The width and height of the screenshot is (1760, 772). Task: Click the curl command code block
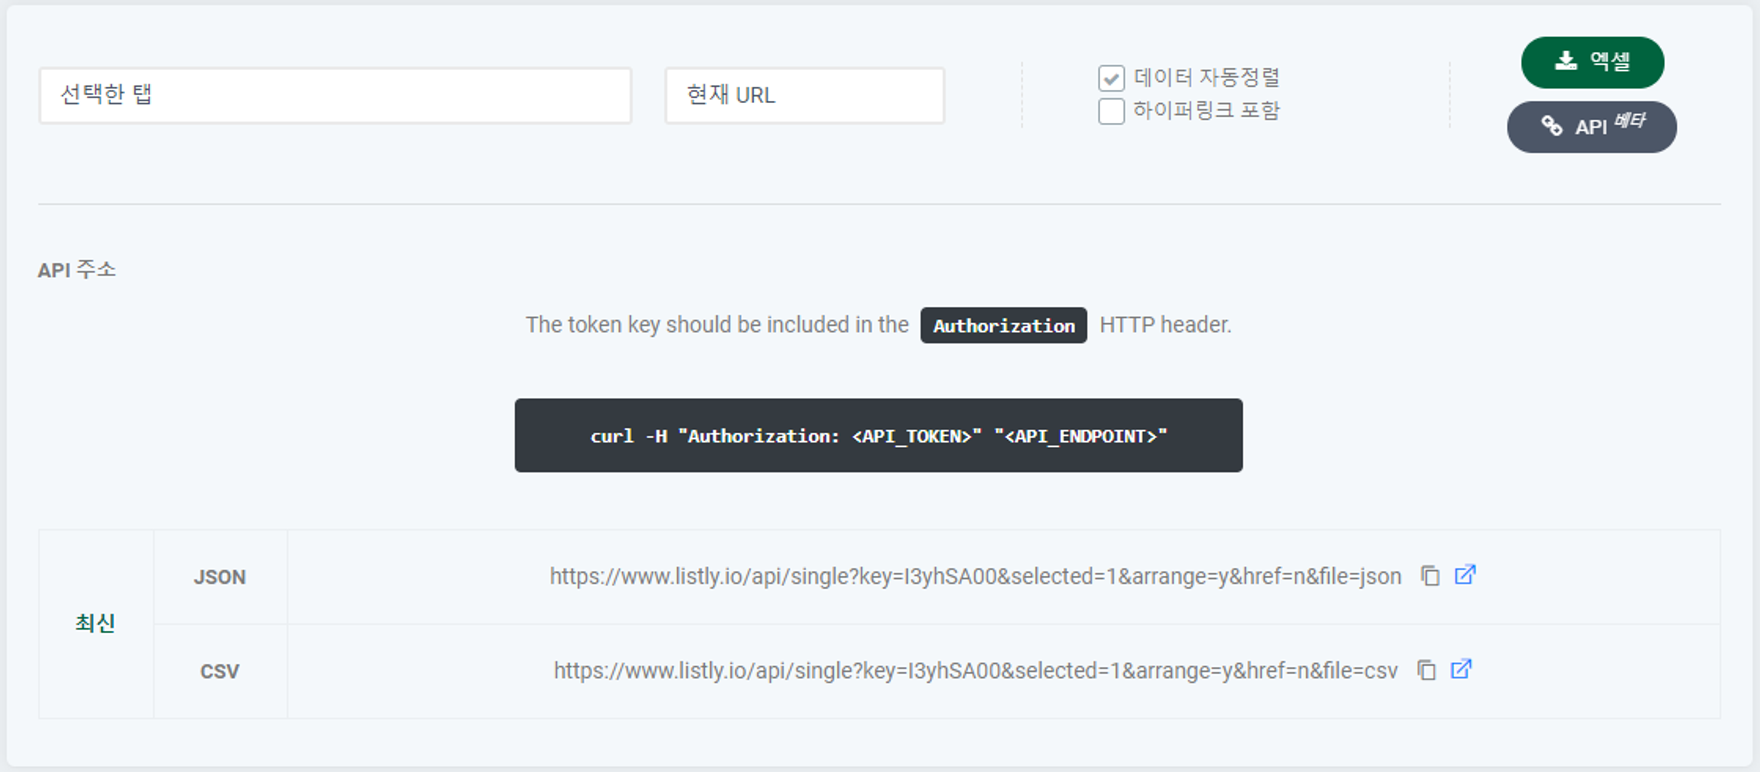click(879, 436)
